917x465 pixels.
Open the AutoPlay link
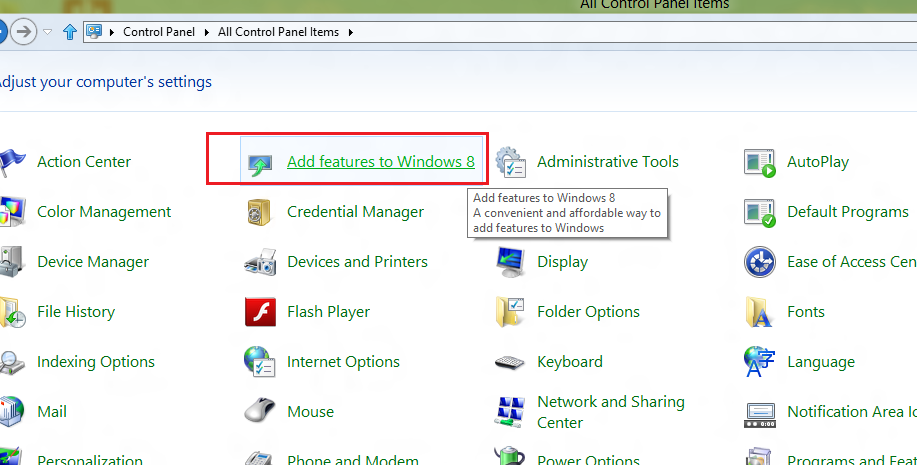click(x=818, y=163)
